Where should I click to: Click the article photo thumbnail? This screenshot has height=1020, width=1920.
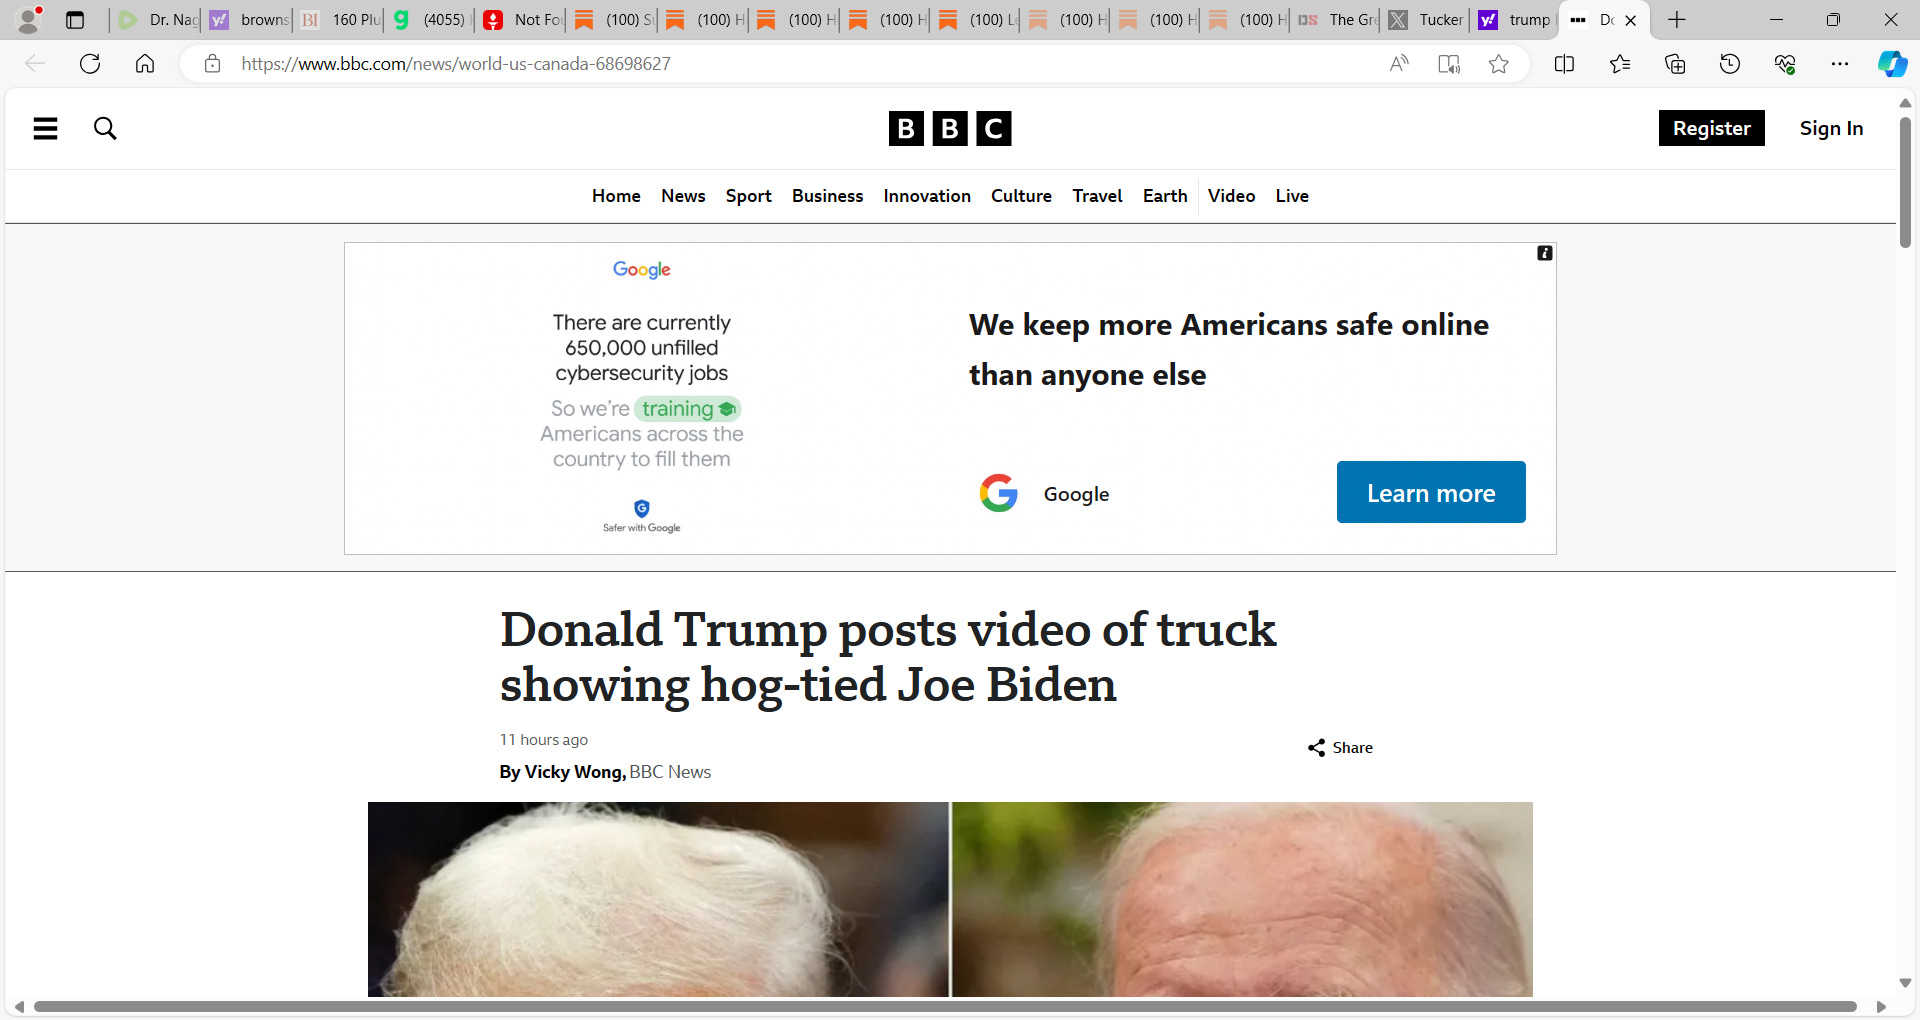tap(950, 899)
